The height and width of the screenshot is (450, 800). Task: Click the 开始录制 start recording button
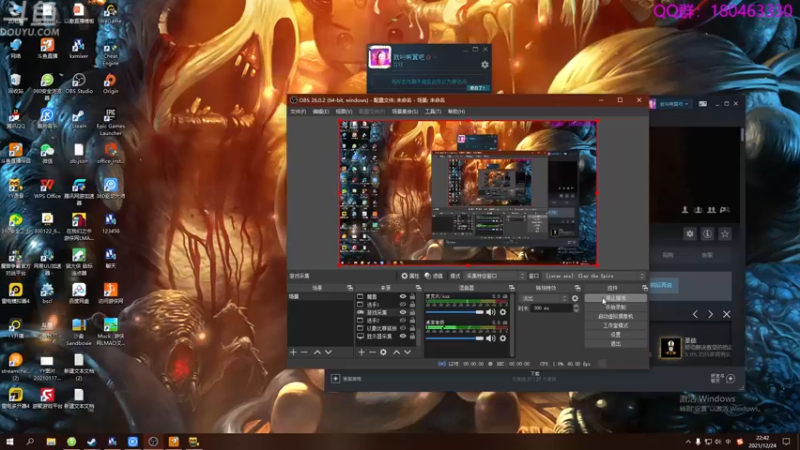pyautogui.click(x=615, y=307)
